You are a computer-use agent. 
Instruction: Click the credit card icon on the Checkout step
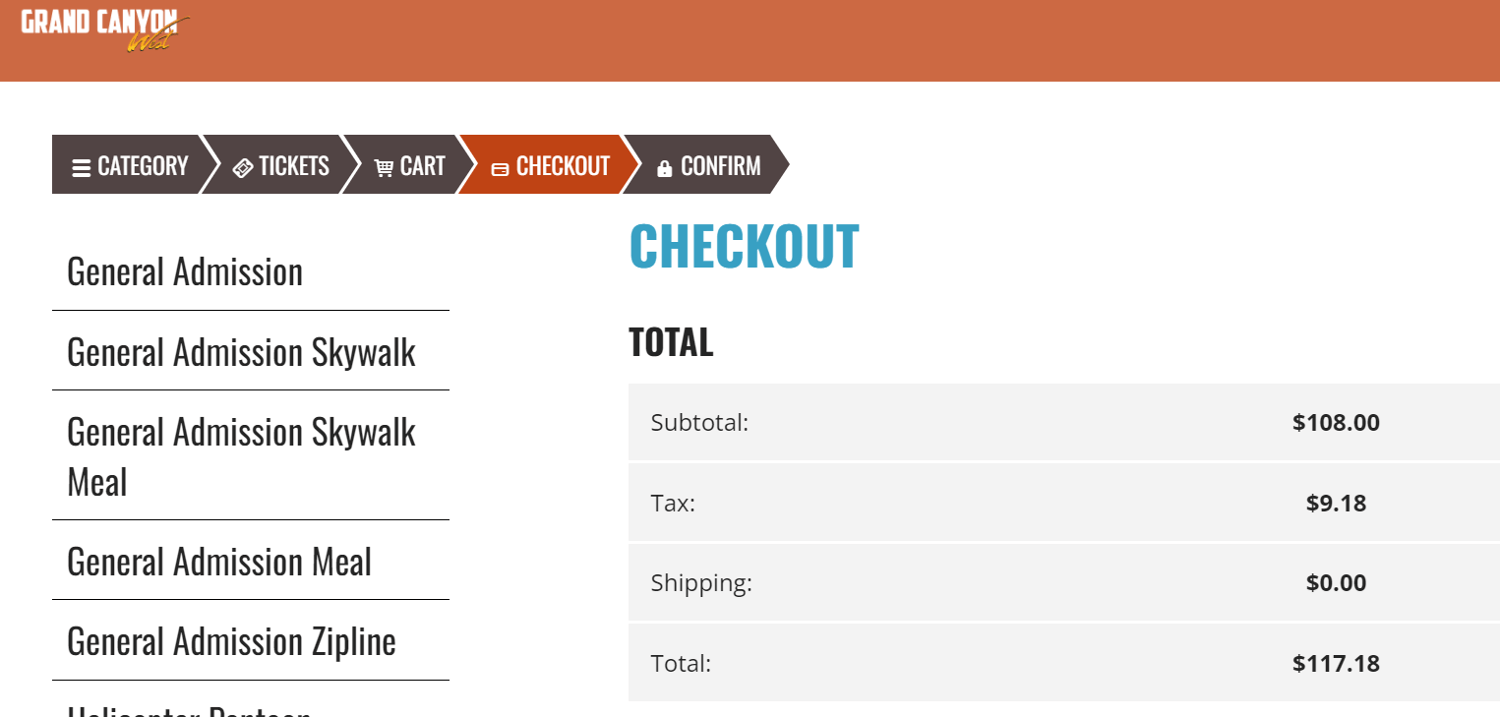(500, 166)
